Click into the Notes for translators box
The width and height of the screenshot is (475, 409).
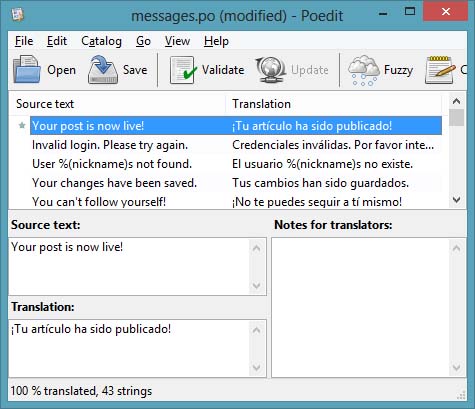[x=361, y=307]
